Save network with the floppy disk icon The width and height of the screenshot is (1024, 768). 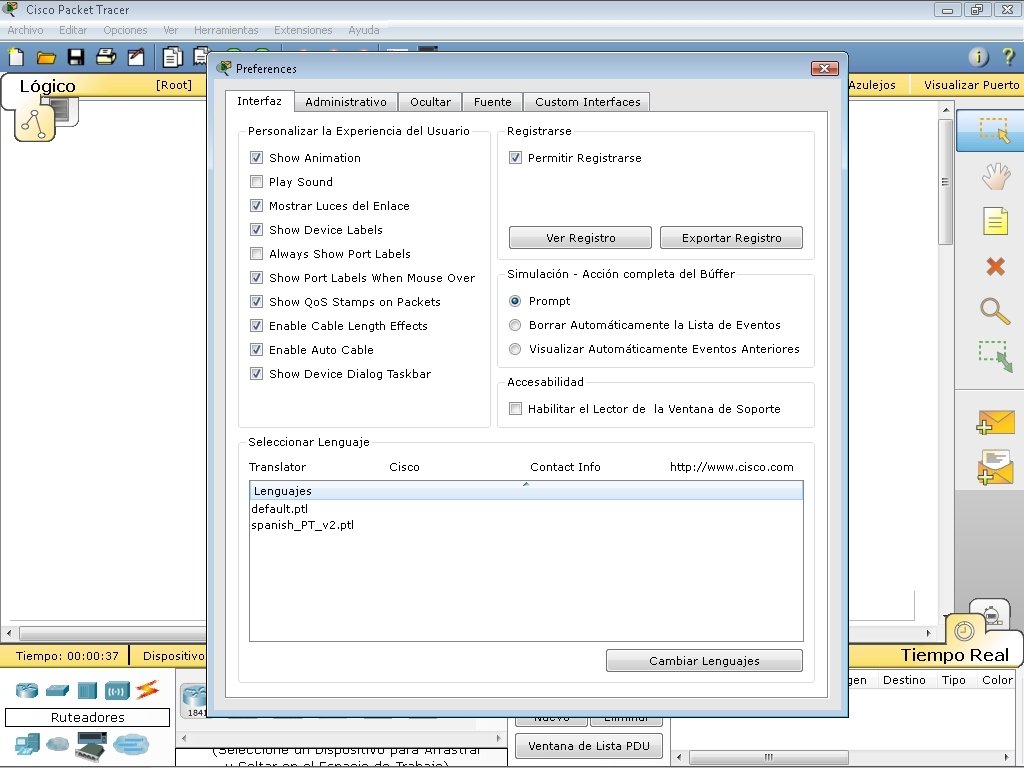76,57
